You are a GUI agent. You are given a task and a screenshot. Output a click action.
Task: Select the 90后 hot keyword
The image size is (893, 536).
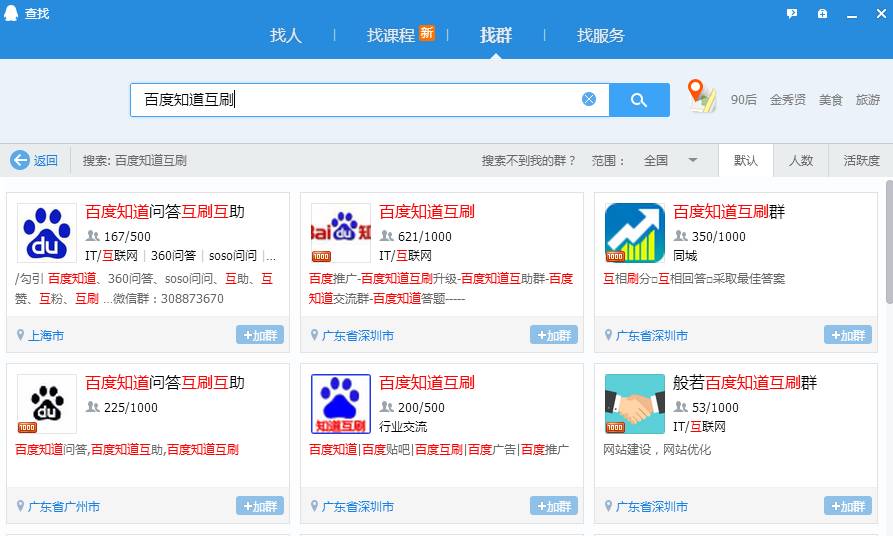pos(744,100)
